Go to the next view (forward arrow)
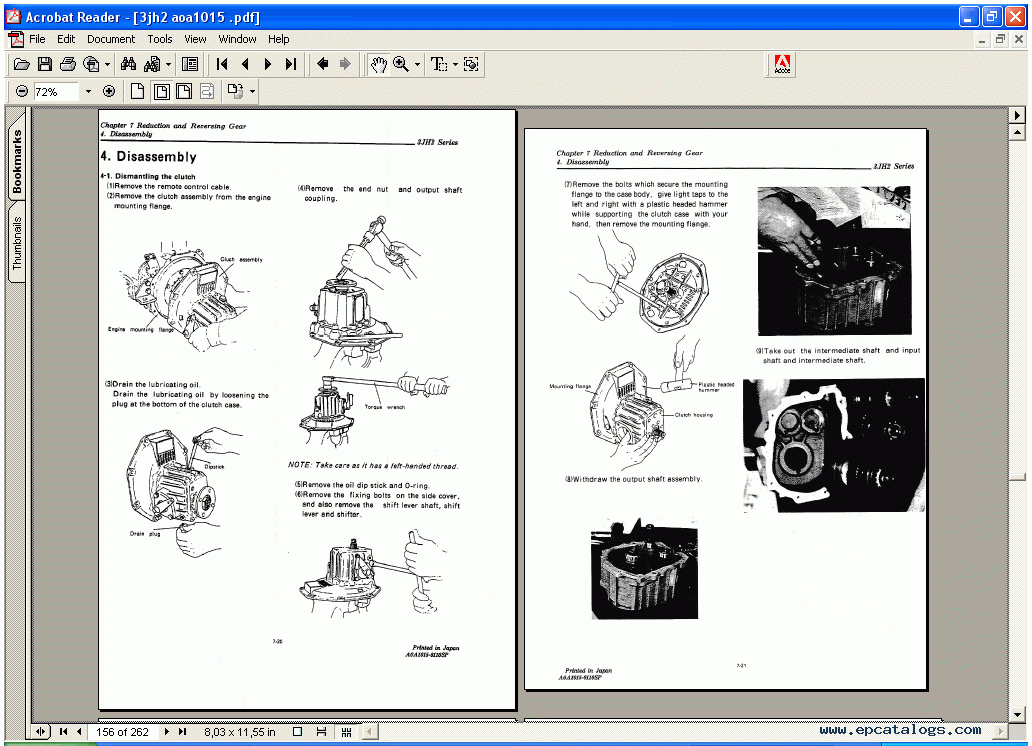Viewport: 1032px width, 746px height. coord(345,64)
